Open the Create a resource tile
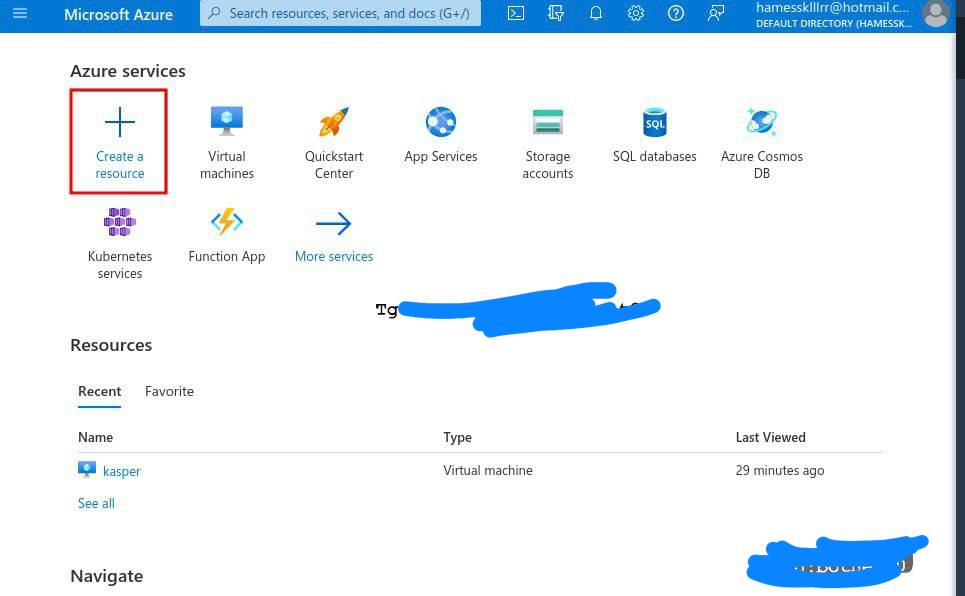 (x=119, y=141)
